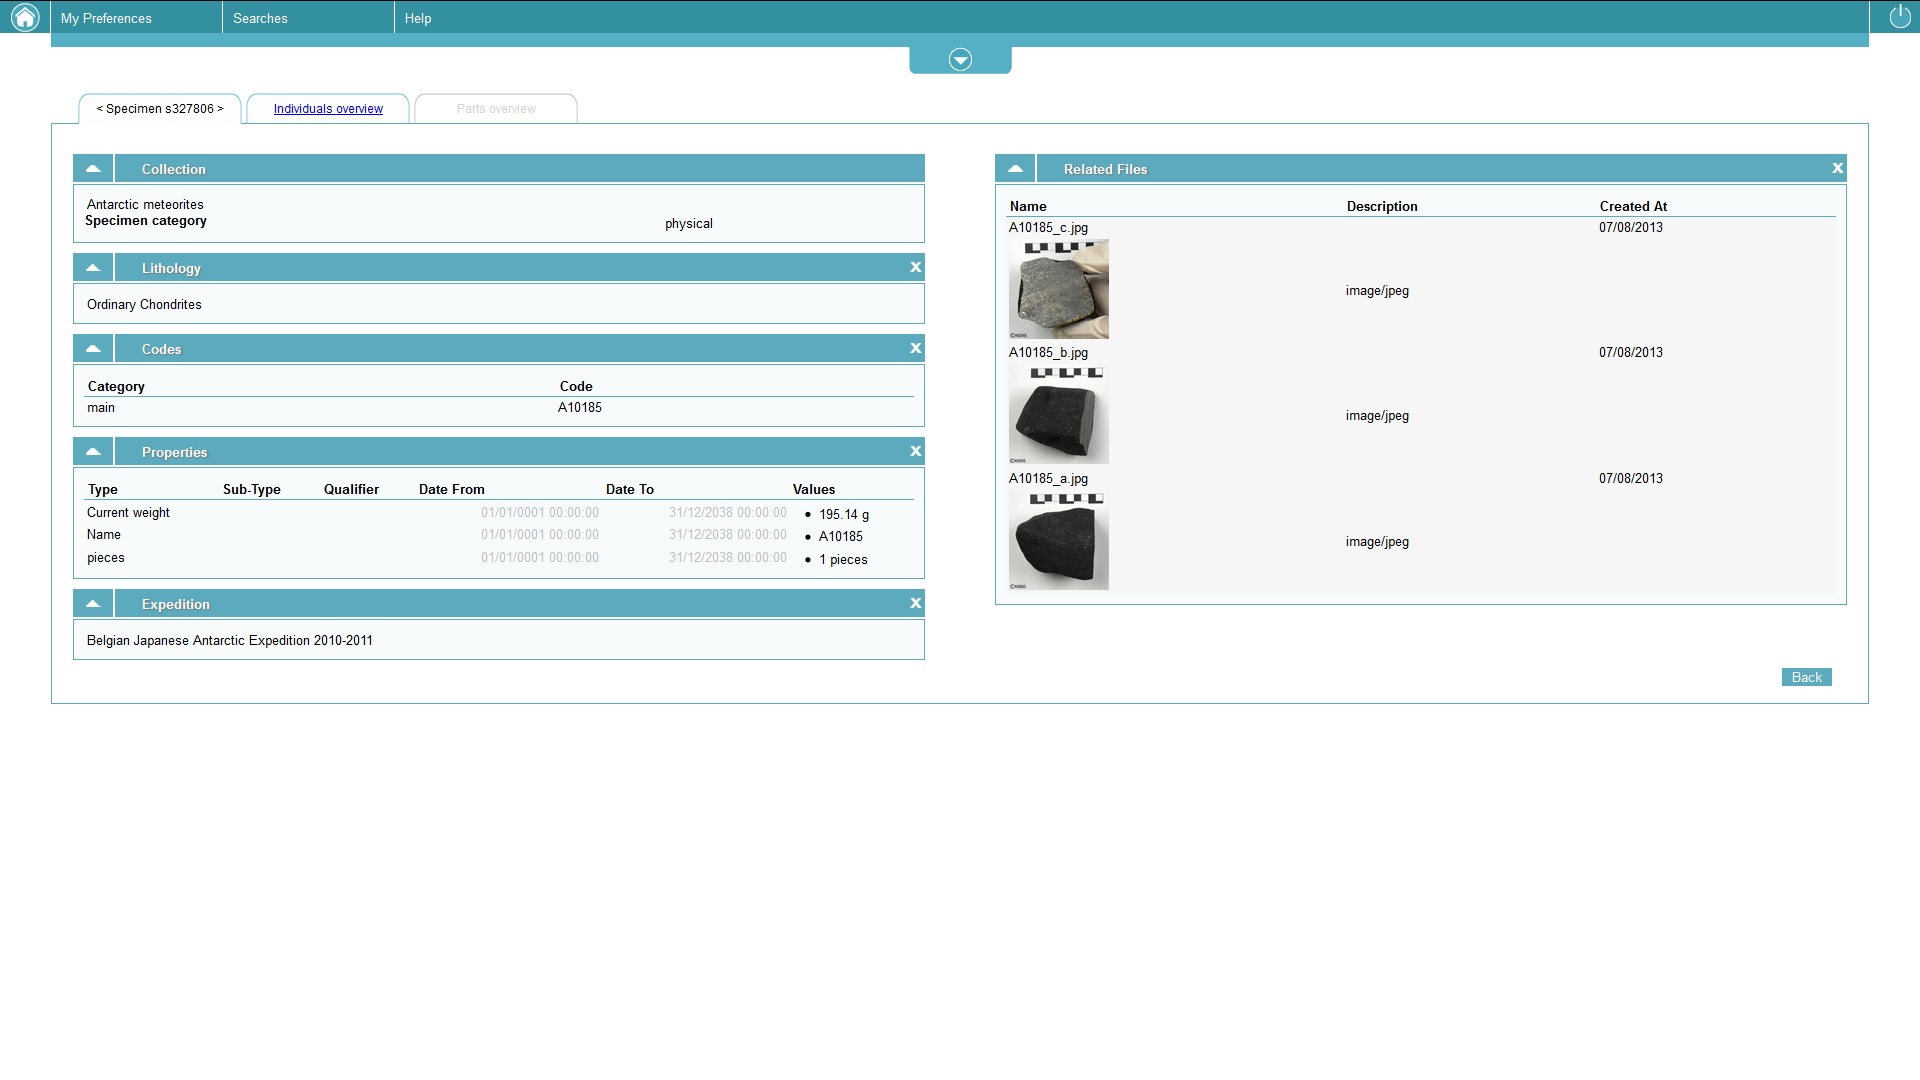Expand the top dropdown arrow handle
Screen dimensions: 1920x1080
[x=960, y=60]
